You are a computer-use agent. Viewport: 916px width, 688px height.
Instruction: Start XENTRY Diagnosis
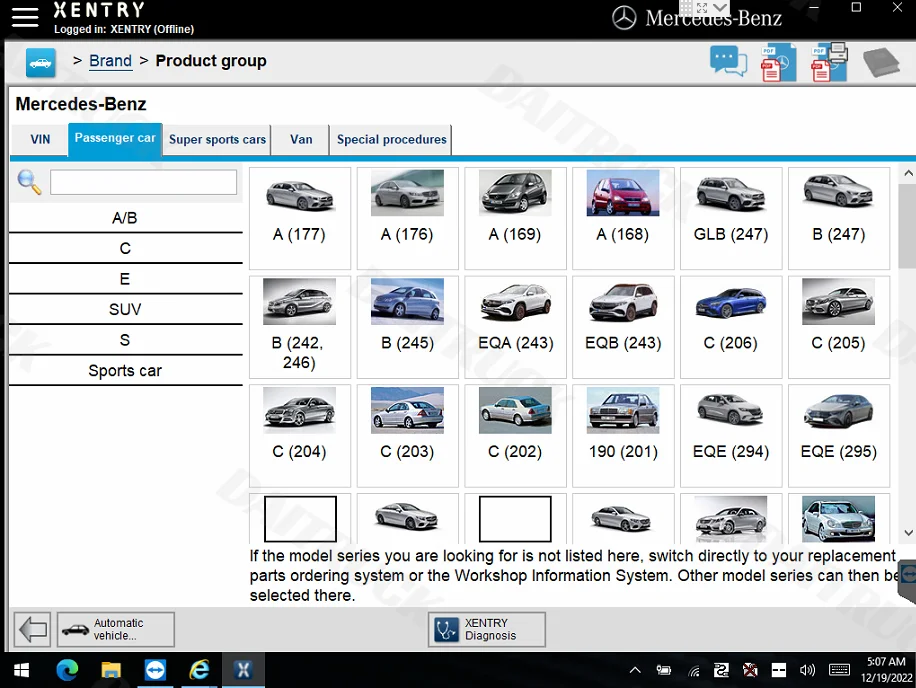pos(487,629)
